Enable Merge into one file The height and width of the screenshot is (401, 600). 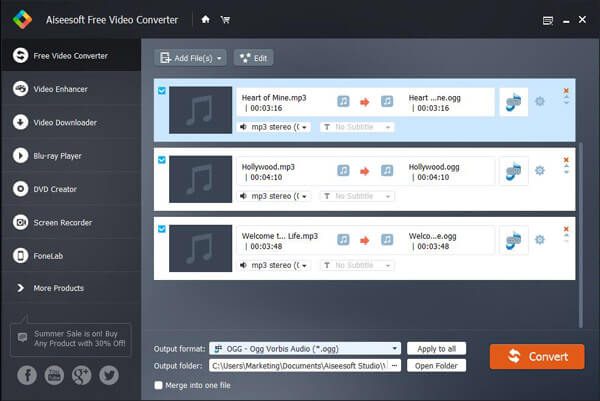pos(158,385)
